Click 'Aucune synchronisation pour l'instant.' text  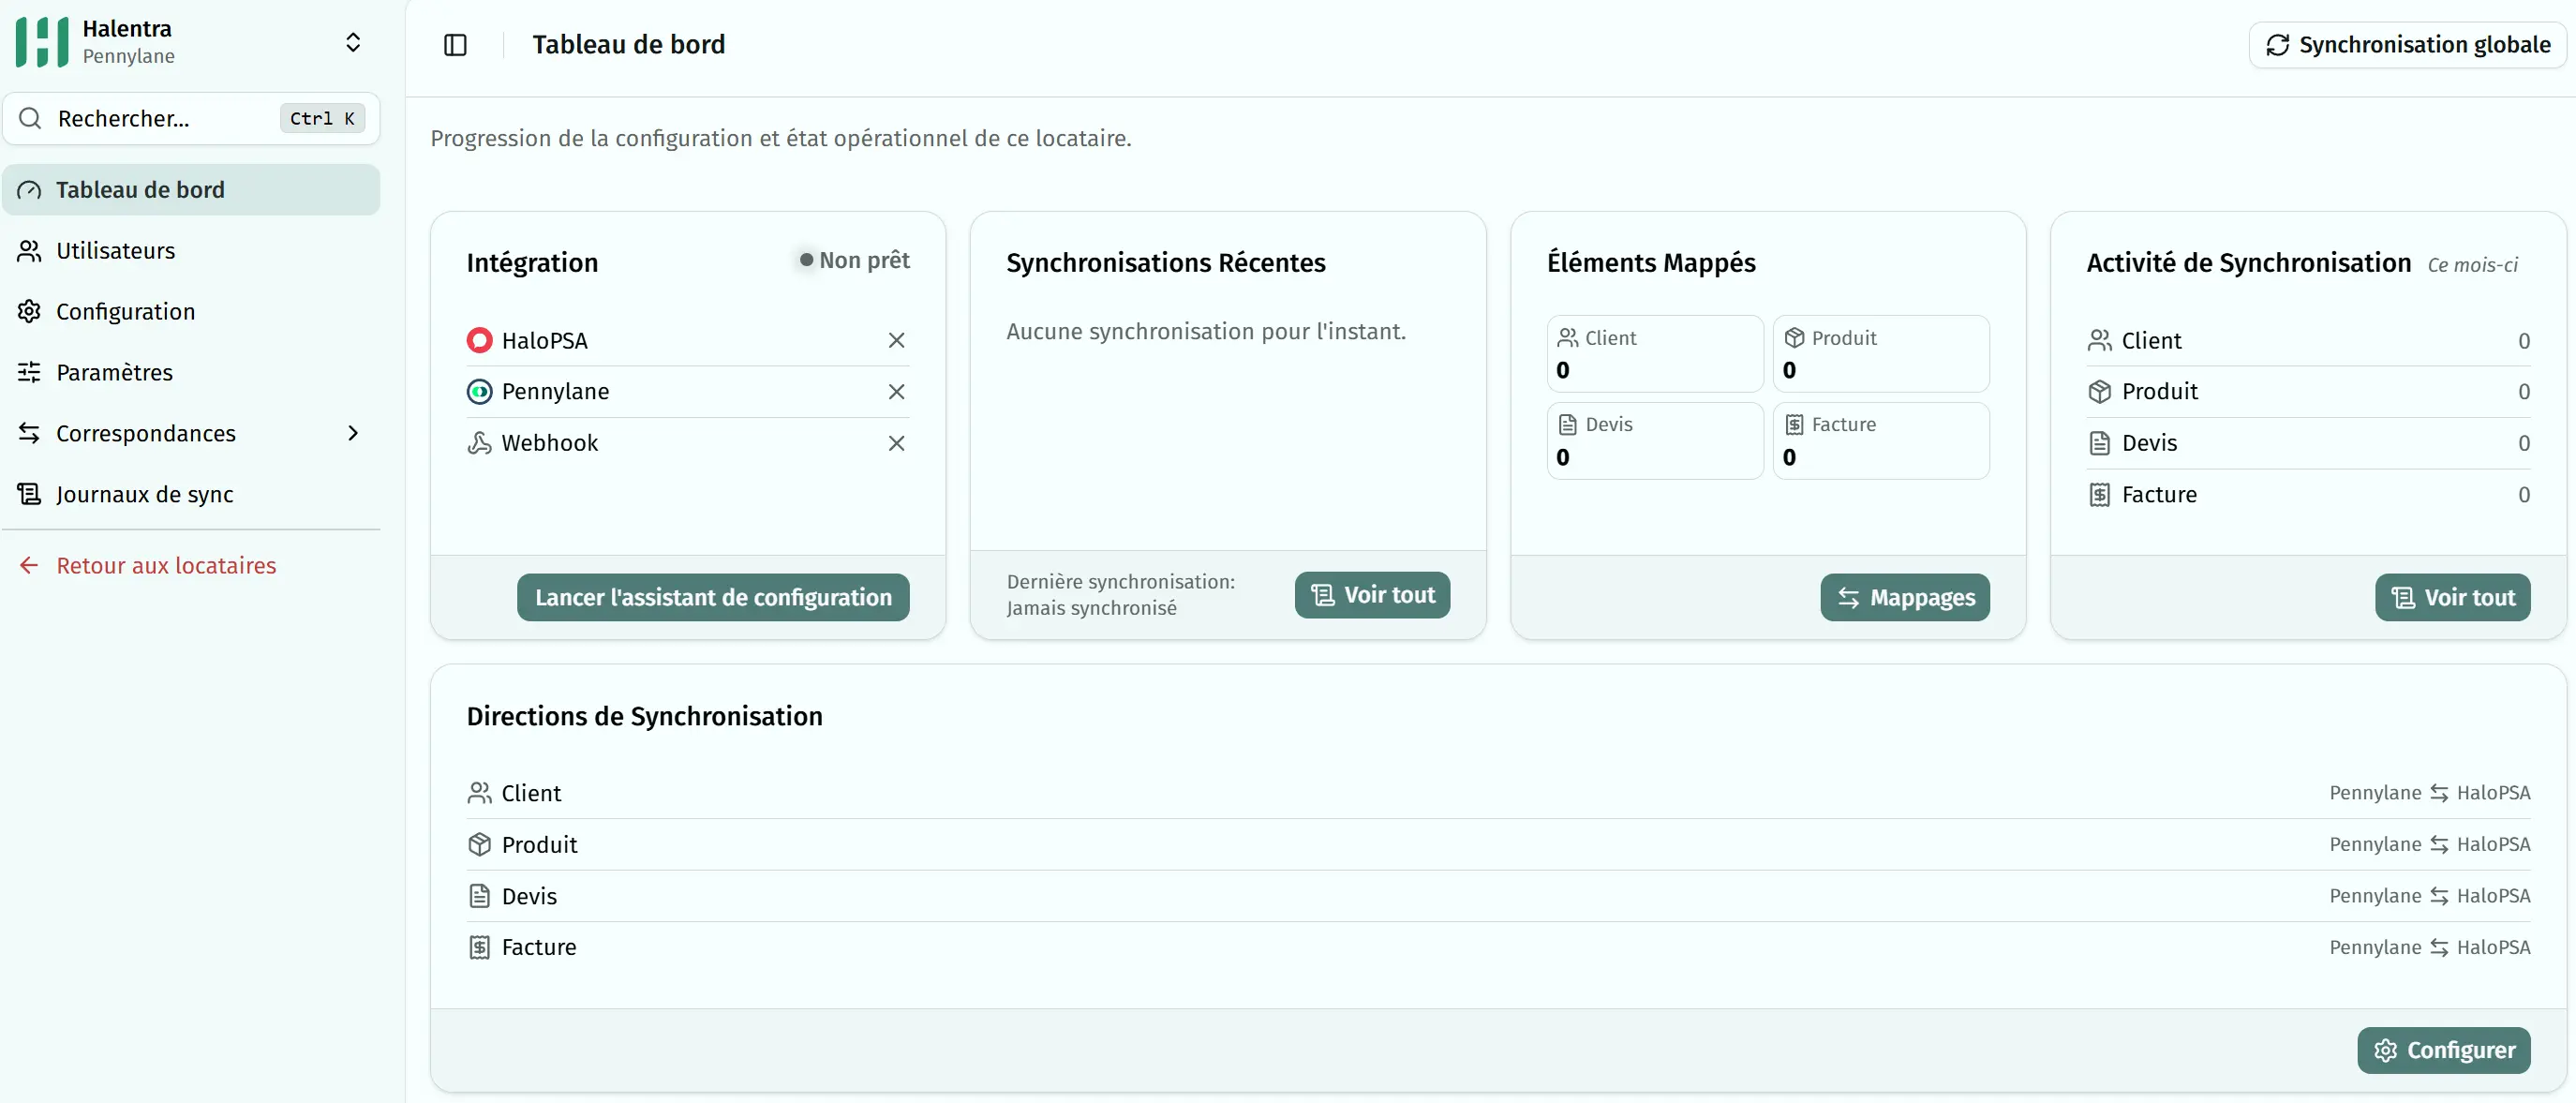coord(1206,331)
